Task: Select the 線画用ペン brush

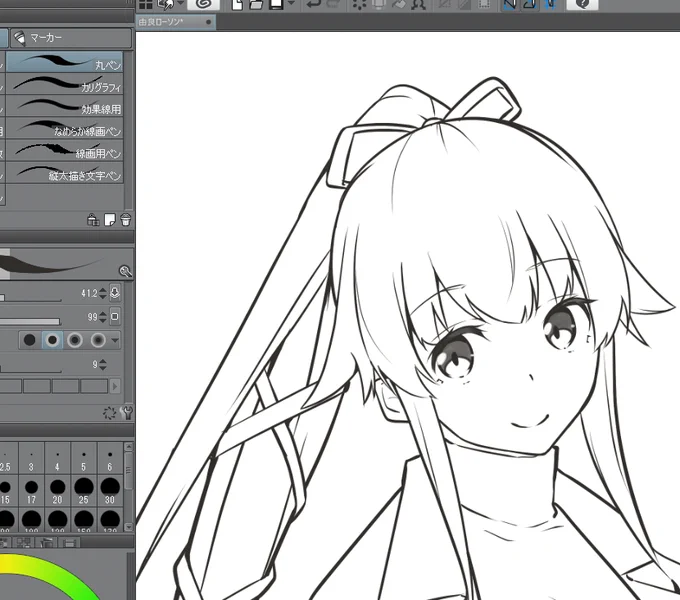Action: pyautogui.click(x=65, y=150)
